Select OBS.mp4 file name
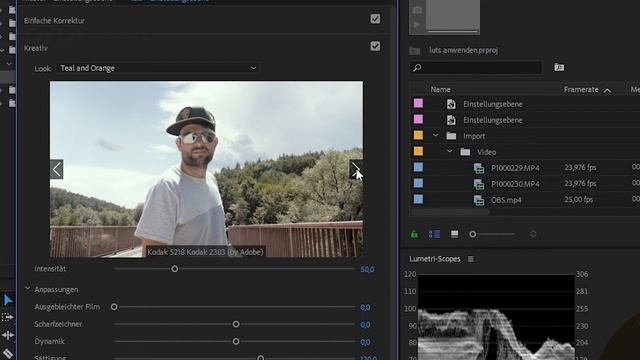640x360 pixels. [x=506, y=200]
